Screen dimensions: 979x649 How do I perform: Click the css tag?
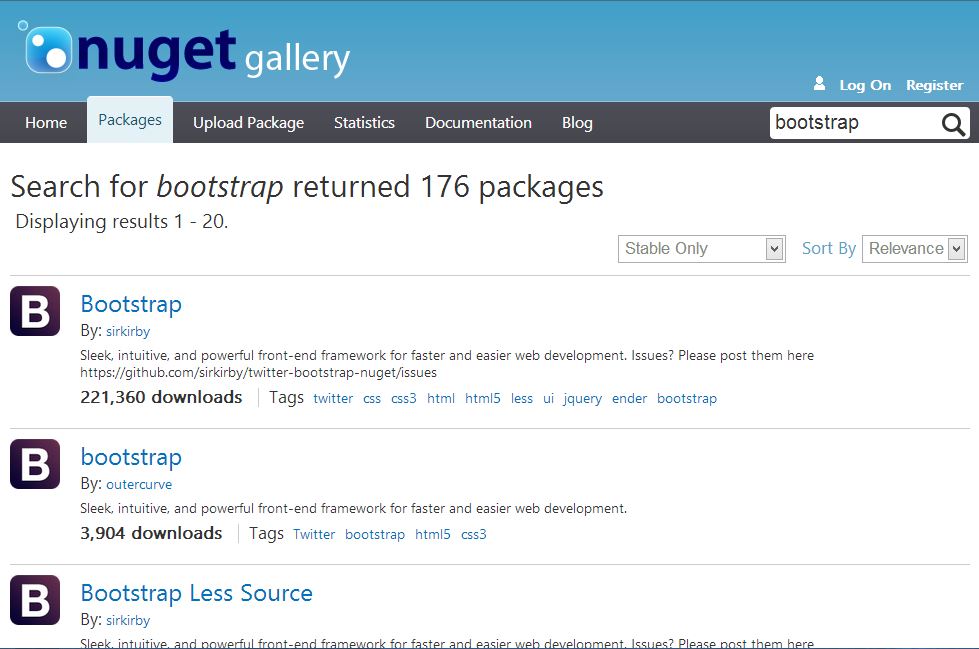coord(371,399)
